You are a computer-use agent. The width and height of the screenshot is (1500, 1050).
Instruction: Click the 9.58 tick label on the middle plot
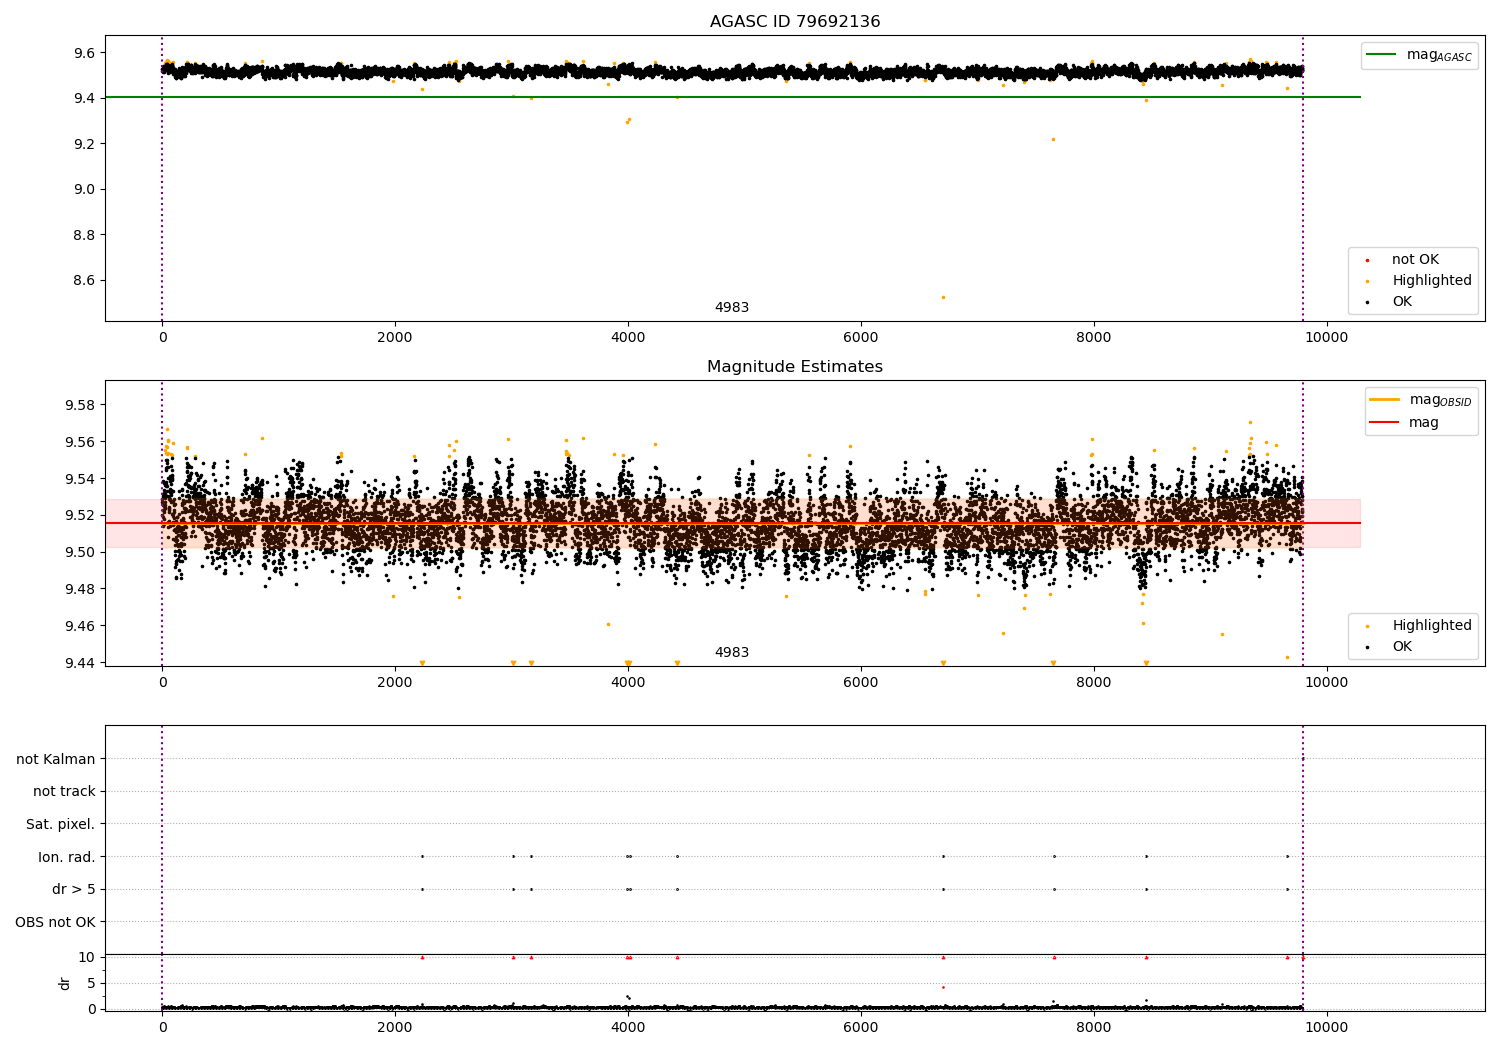pos(78,406)
